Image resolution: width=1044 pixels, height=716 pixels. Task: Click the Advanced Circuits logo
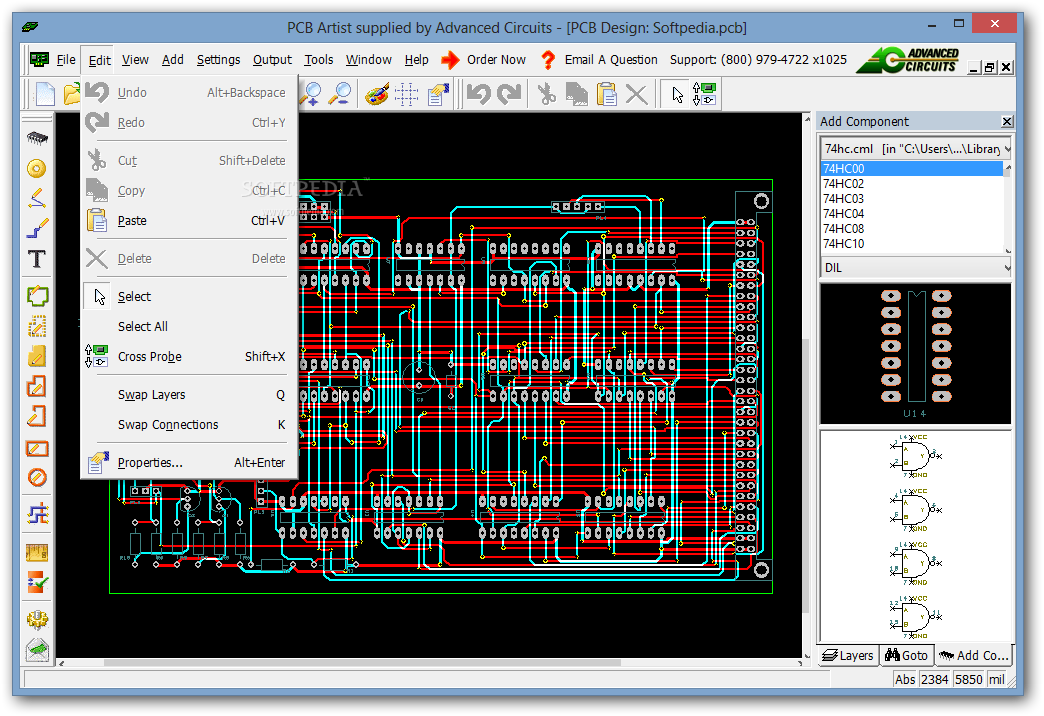click(908, 60)
